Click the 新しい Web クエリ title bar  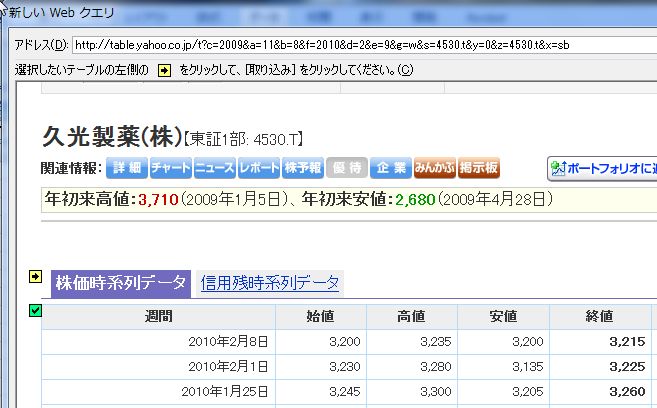[328, 13]
